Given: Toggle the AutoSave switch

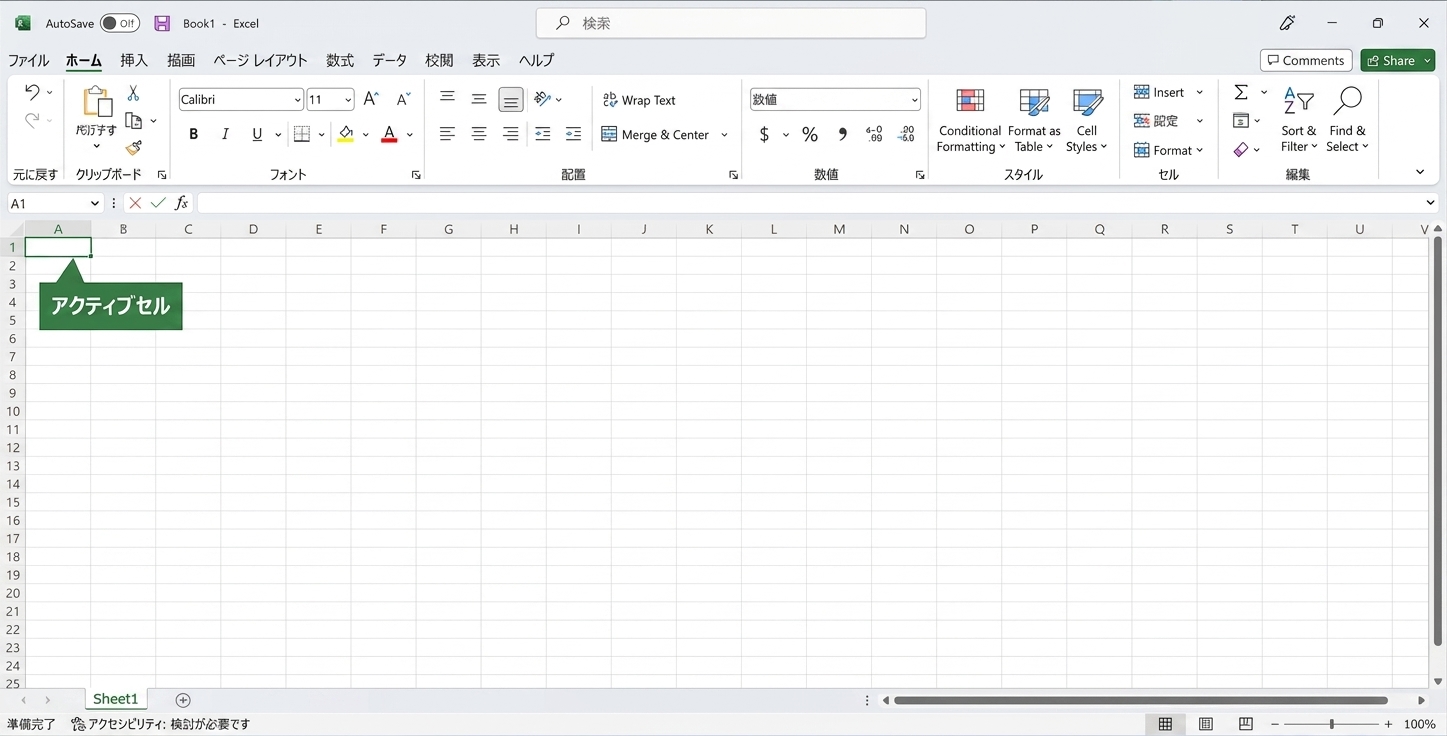Looking at the screenshot, I should 120,23.
